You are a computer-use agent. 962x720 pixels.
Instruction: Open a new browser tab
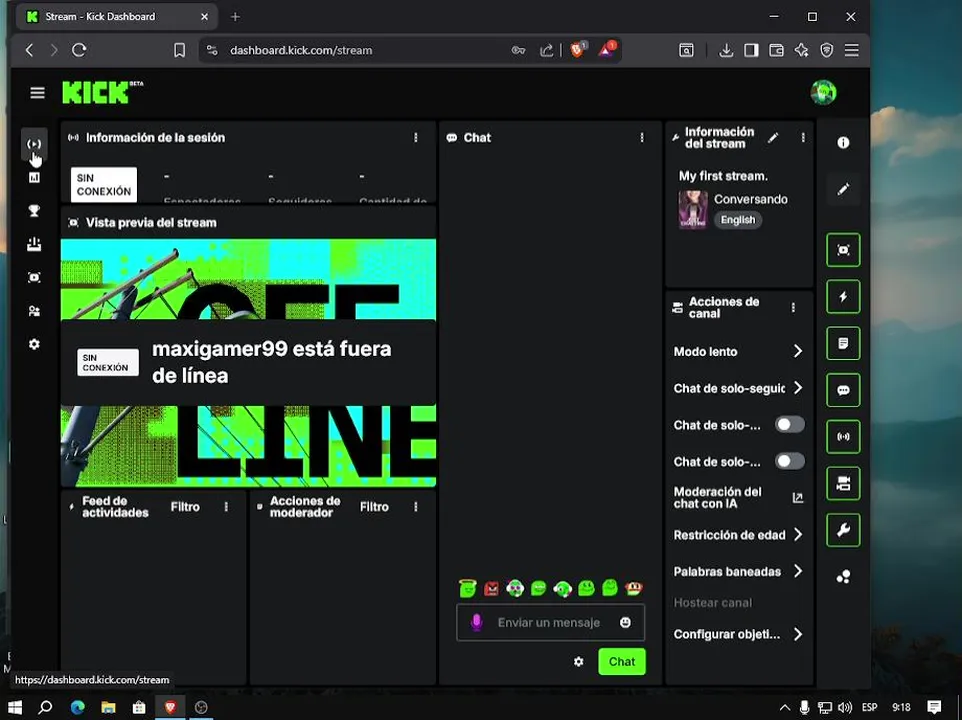[x=235, y=17]
